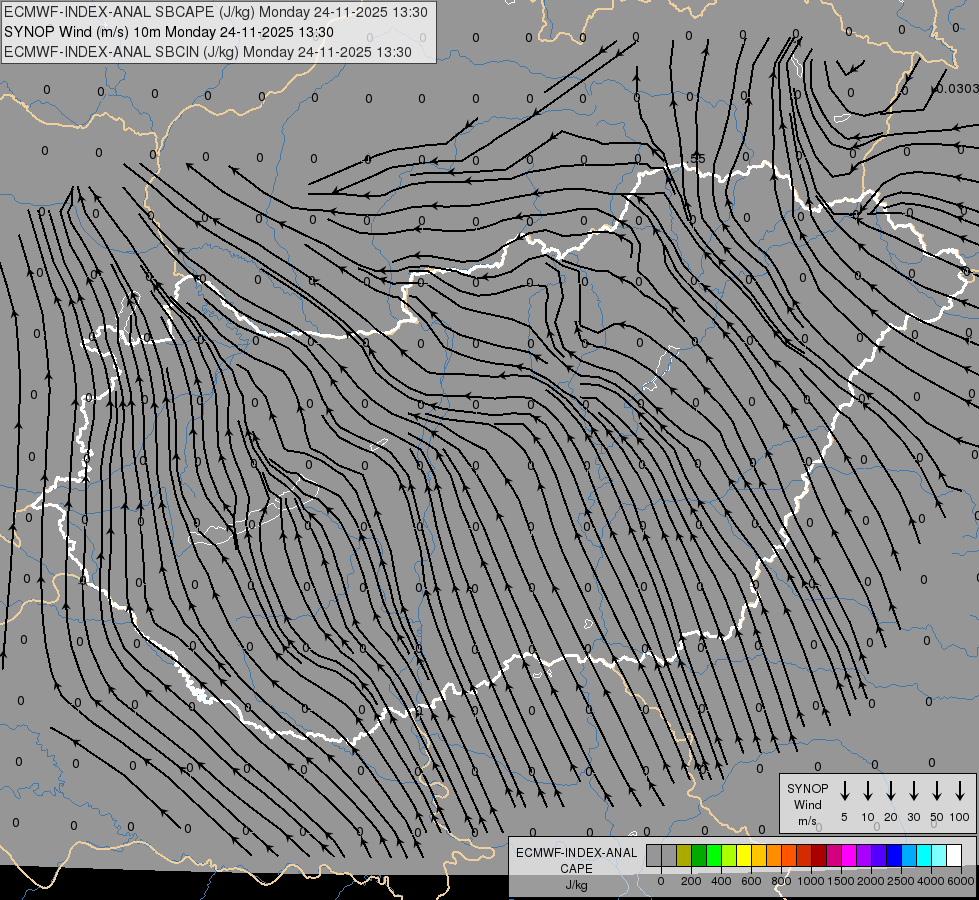The image size is (979, 900).
Task: Select the bright magenta CAPE legend swatch
Action: click(x=849, y=855)
